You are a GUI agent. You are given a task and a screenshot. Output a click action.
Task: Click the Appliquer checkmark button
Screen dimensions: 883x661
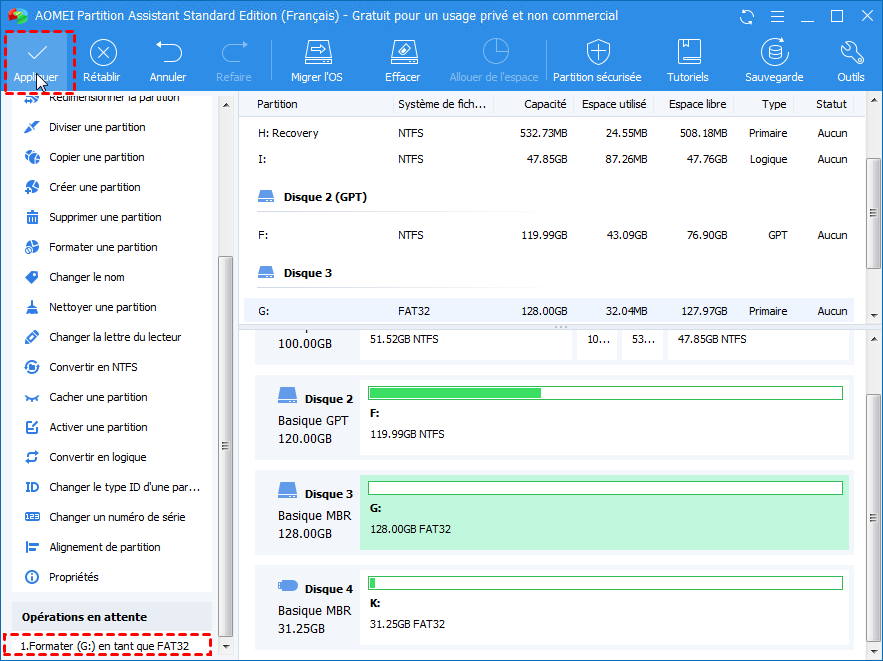pyautogui.click(x=37, y=61)
